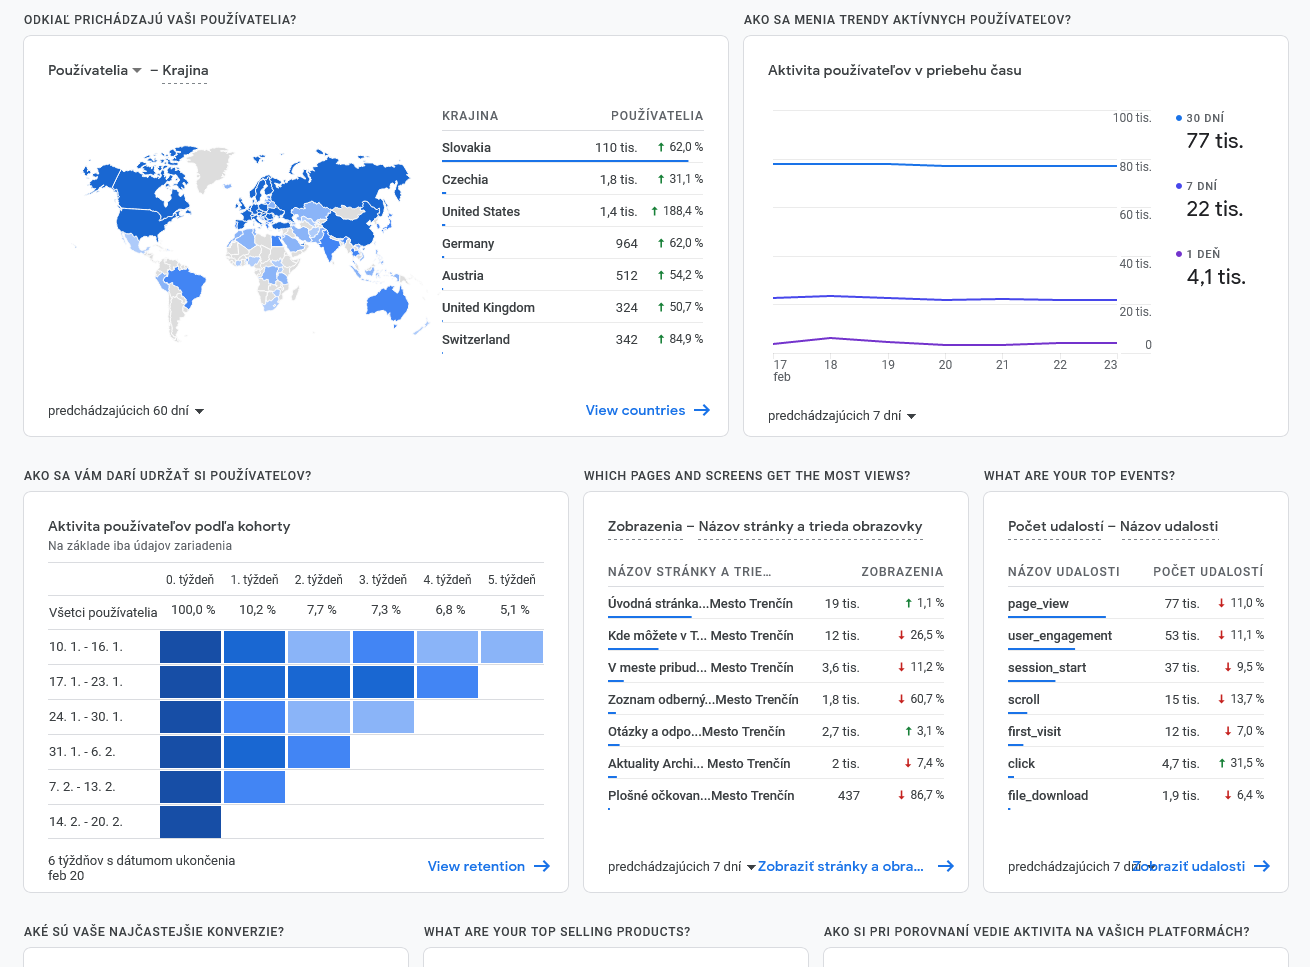The height and width of the screenshot is (967, 1310).
Task: Click the 30 DNÍ legend item
Action: pyautogui.click(x=1204, y=118)
